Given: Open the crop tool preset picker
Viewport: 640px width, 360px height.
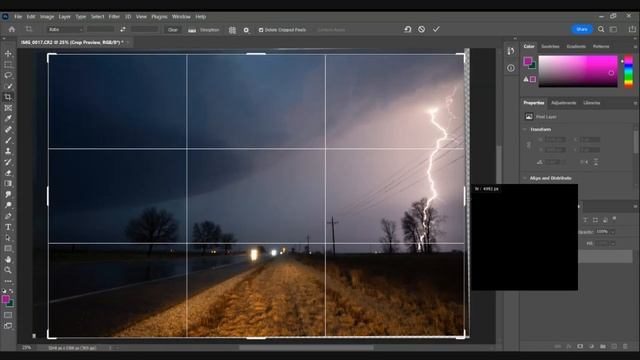Looking at the screenshot, I should point(29,29).
